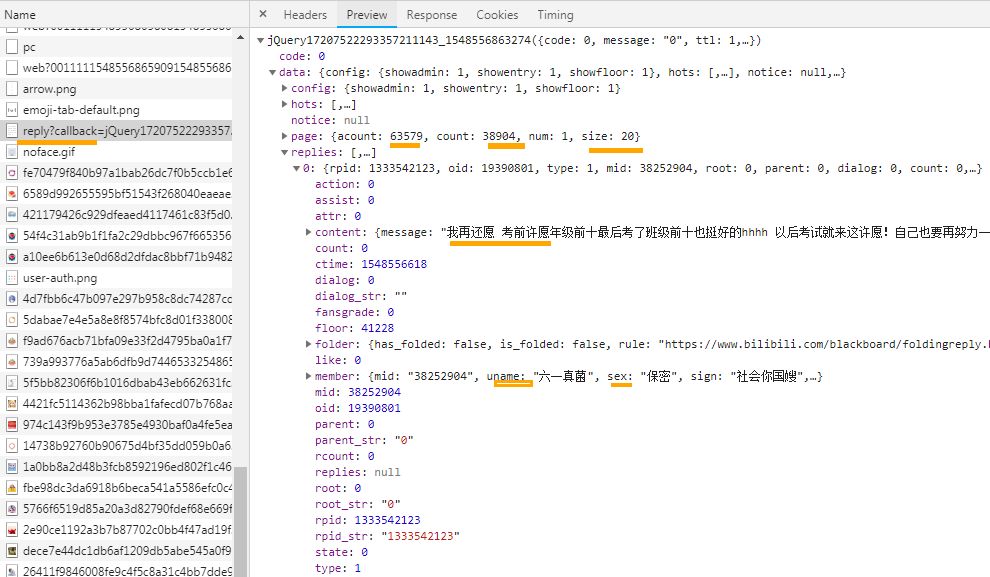Click the fansgrade: 0 property

[354, 312]
